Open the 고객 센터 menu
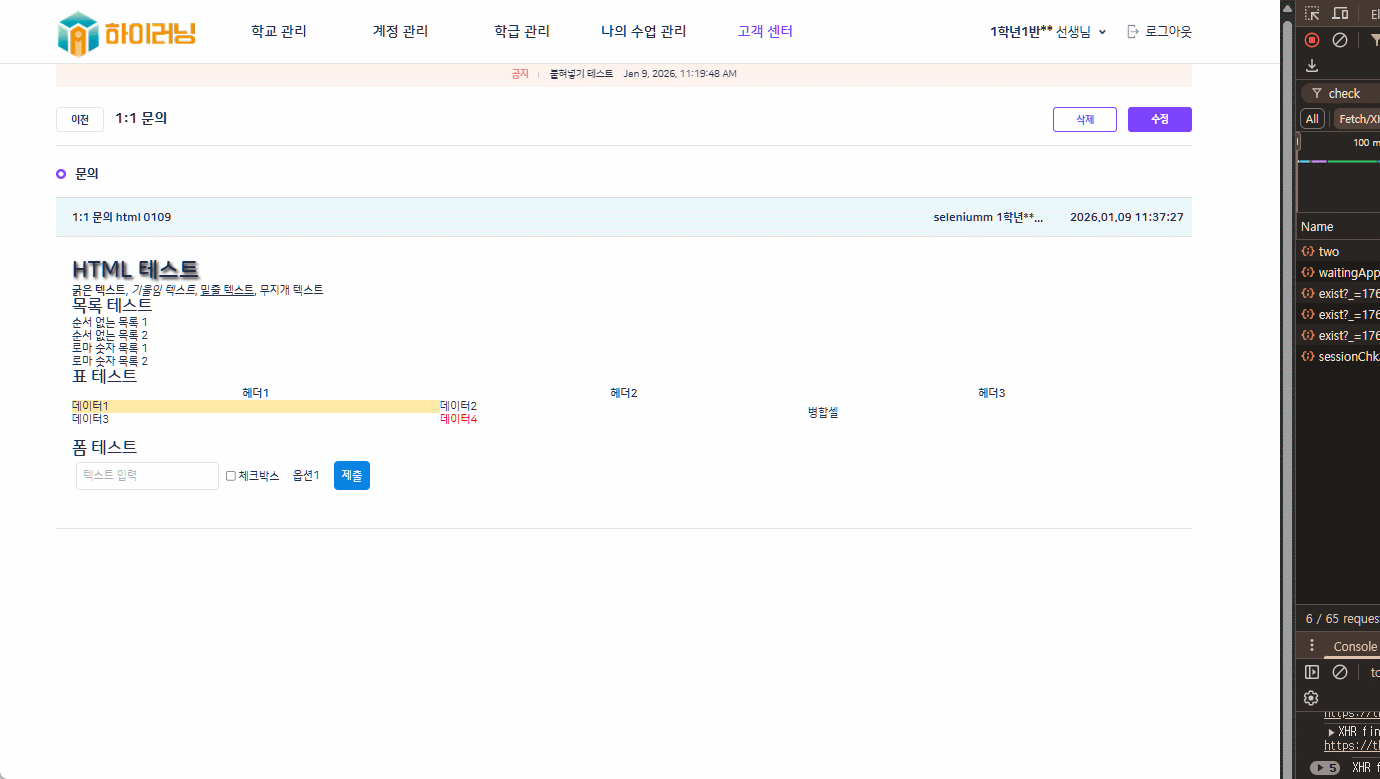The image size is (1380, 779). (x=765, y=32)
